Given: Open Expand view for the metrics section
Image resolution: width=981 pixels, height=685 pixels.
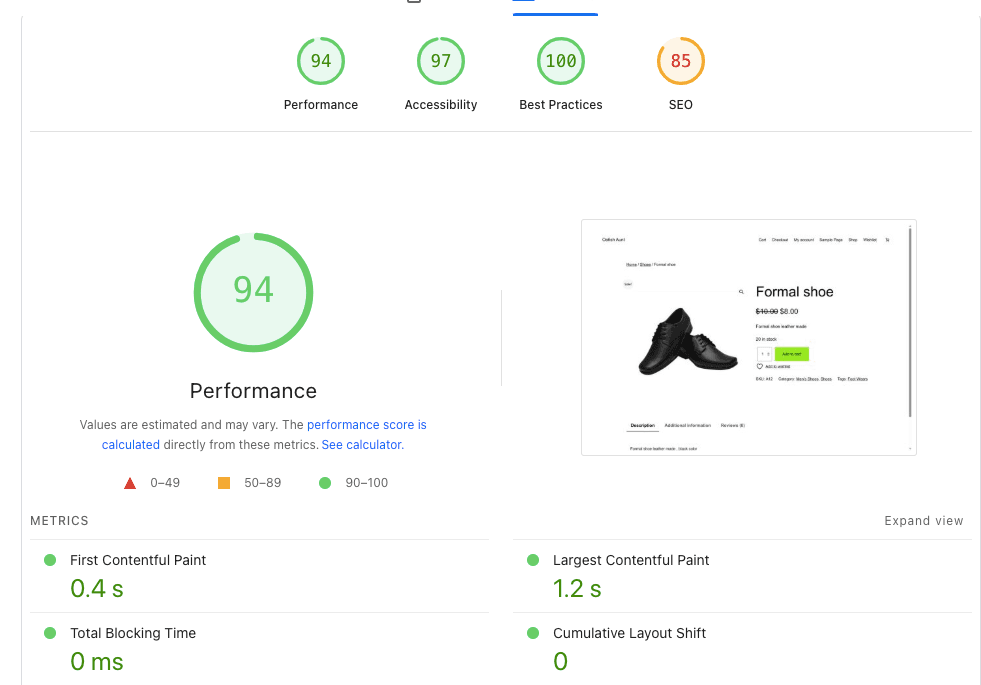Looking at the screenshot, I should pyautogui.click(x=923, y=520).
